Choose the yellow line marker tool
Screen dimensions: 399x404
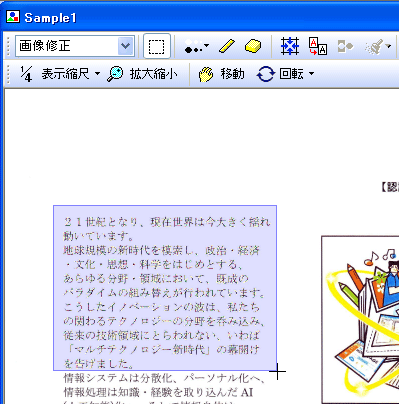[227, 46]
